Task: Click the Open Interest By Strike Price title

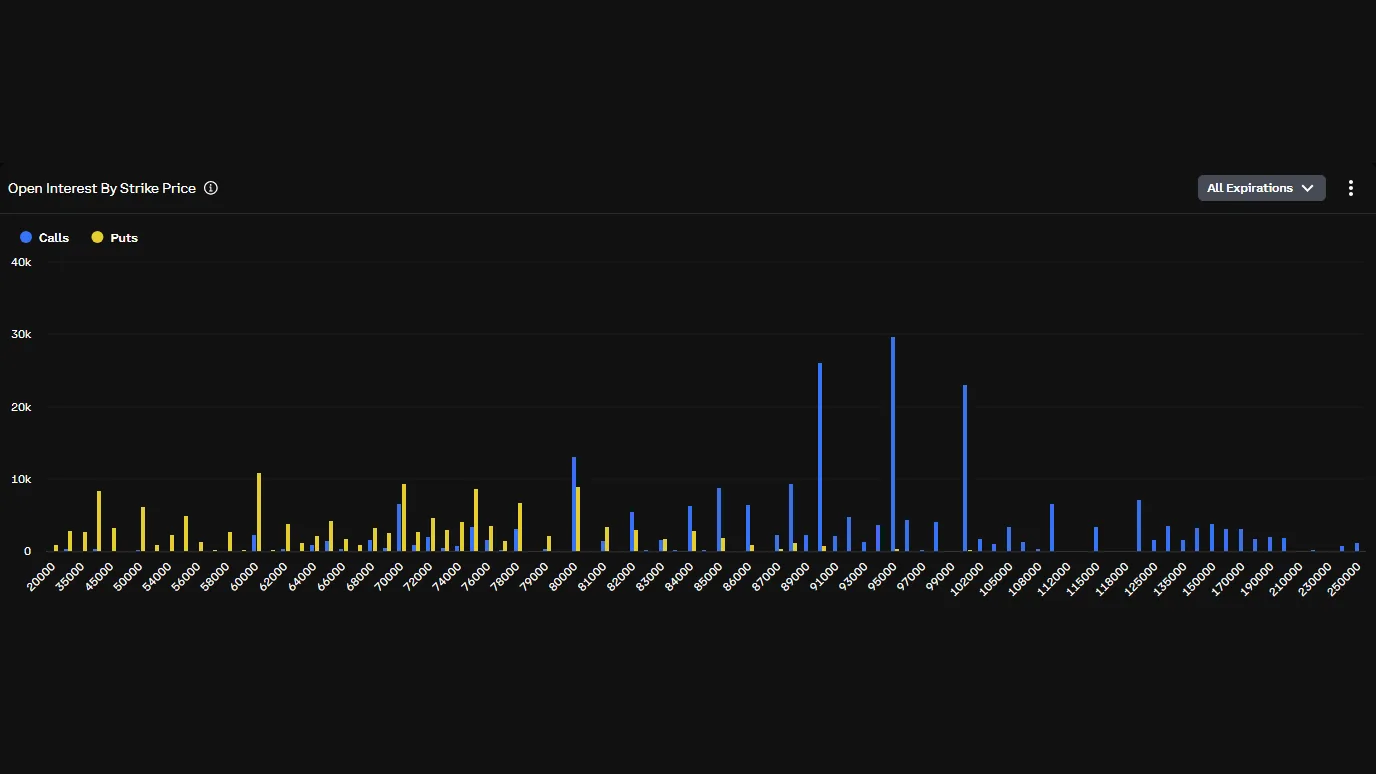Action: 102,188
